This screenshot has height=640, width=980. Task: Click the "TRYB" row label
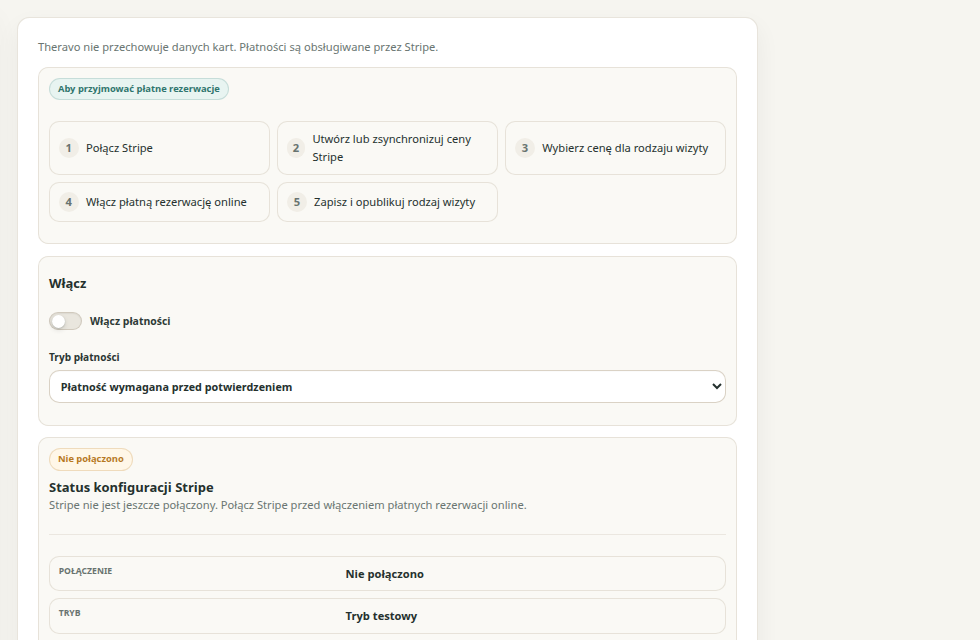[x=69, y=613]
